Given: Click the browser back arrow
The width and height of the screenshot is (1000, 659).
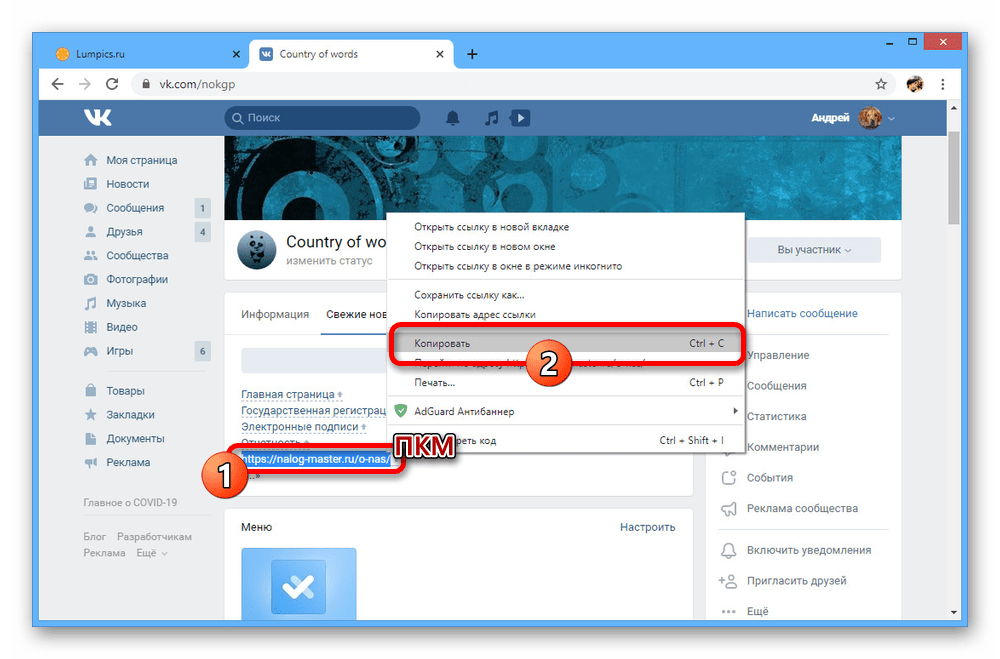Looking at the screenshot, I should [57, 84].
